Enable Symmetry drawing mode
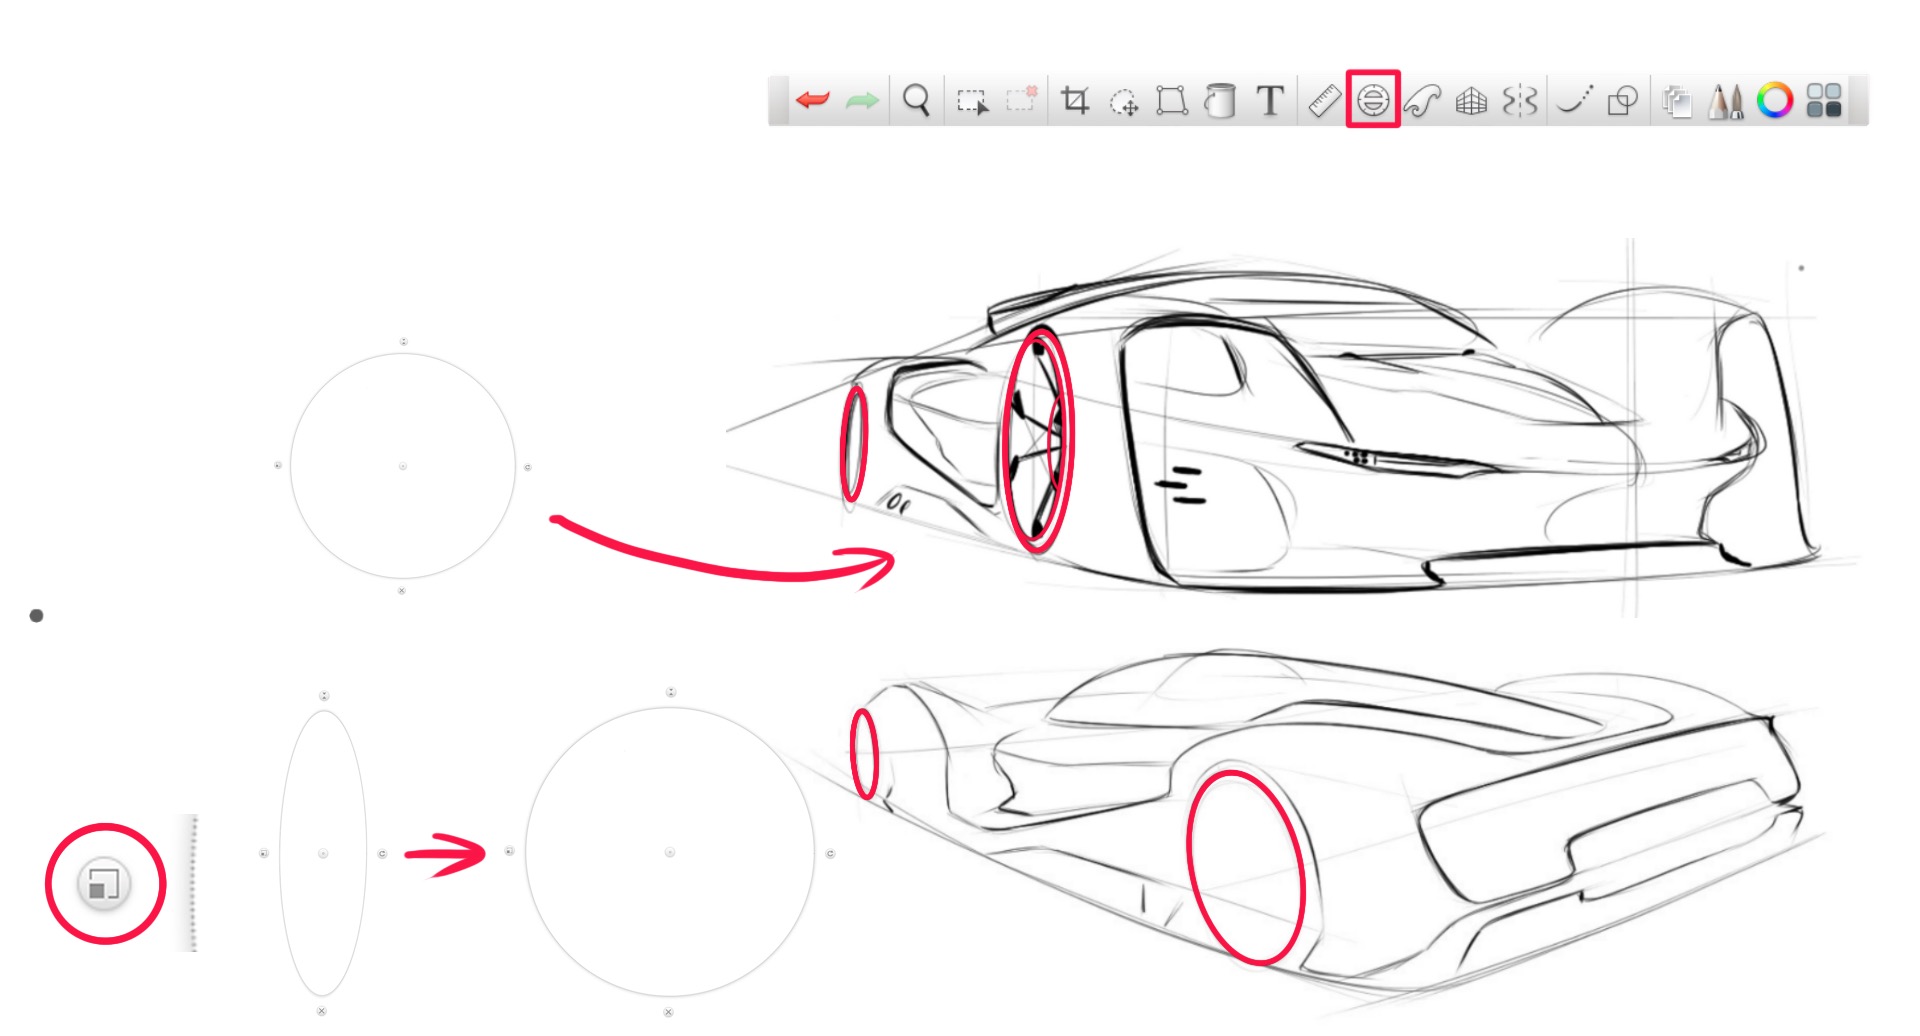Viewport: 1920px width, 1036px height. [x=1519, y=101]
